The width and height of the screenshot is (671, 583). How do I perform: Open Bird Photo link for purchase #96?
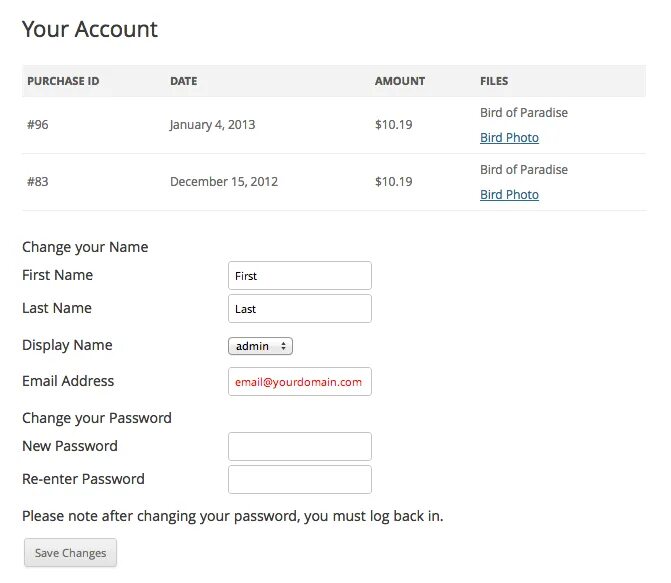pos(509,138)
